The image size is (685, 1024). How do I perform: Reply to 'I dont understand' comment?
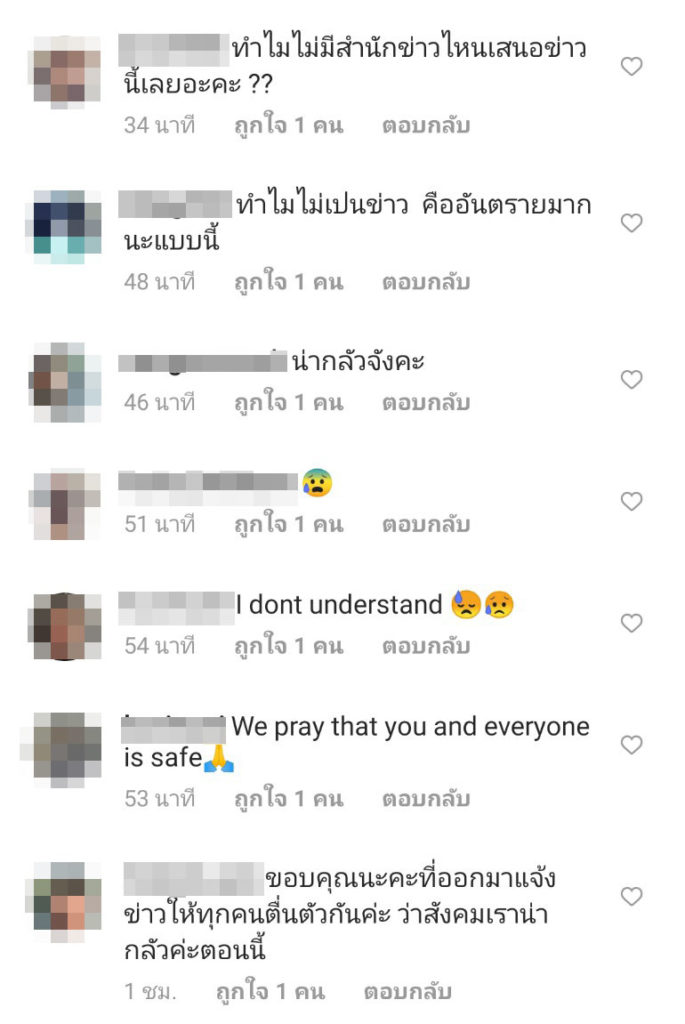coord(426,646)
